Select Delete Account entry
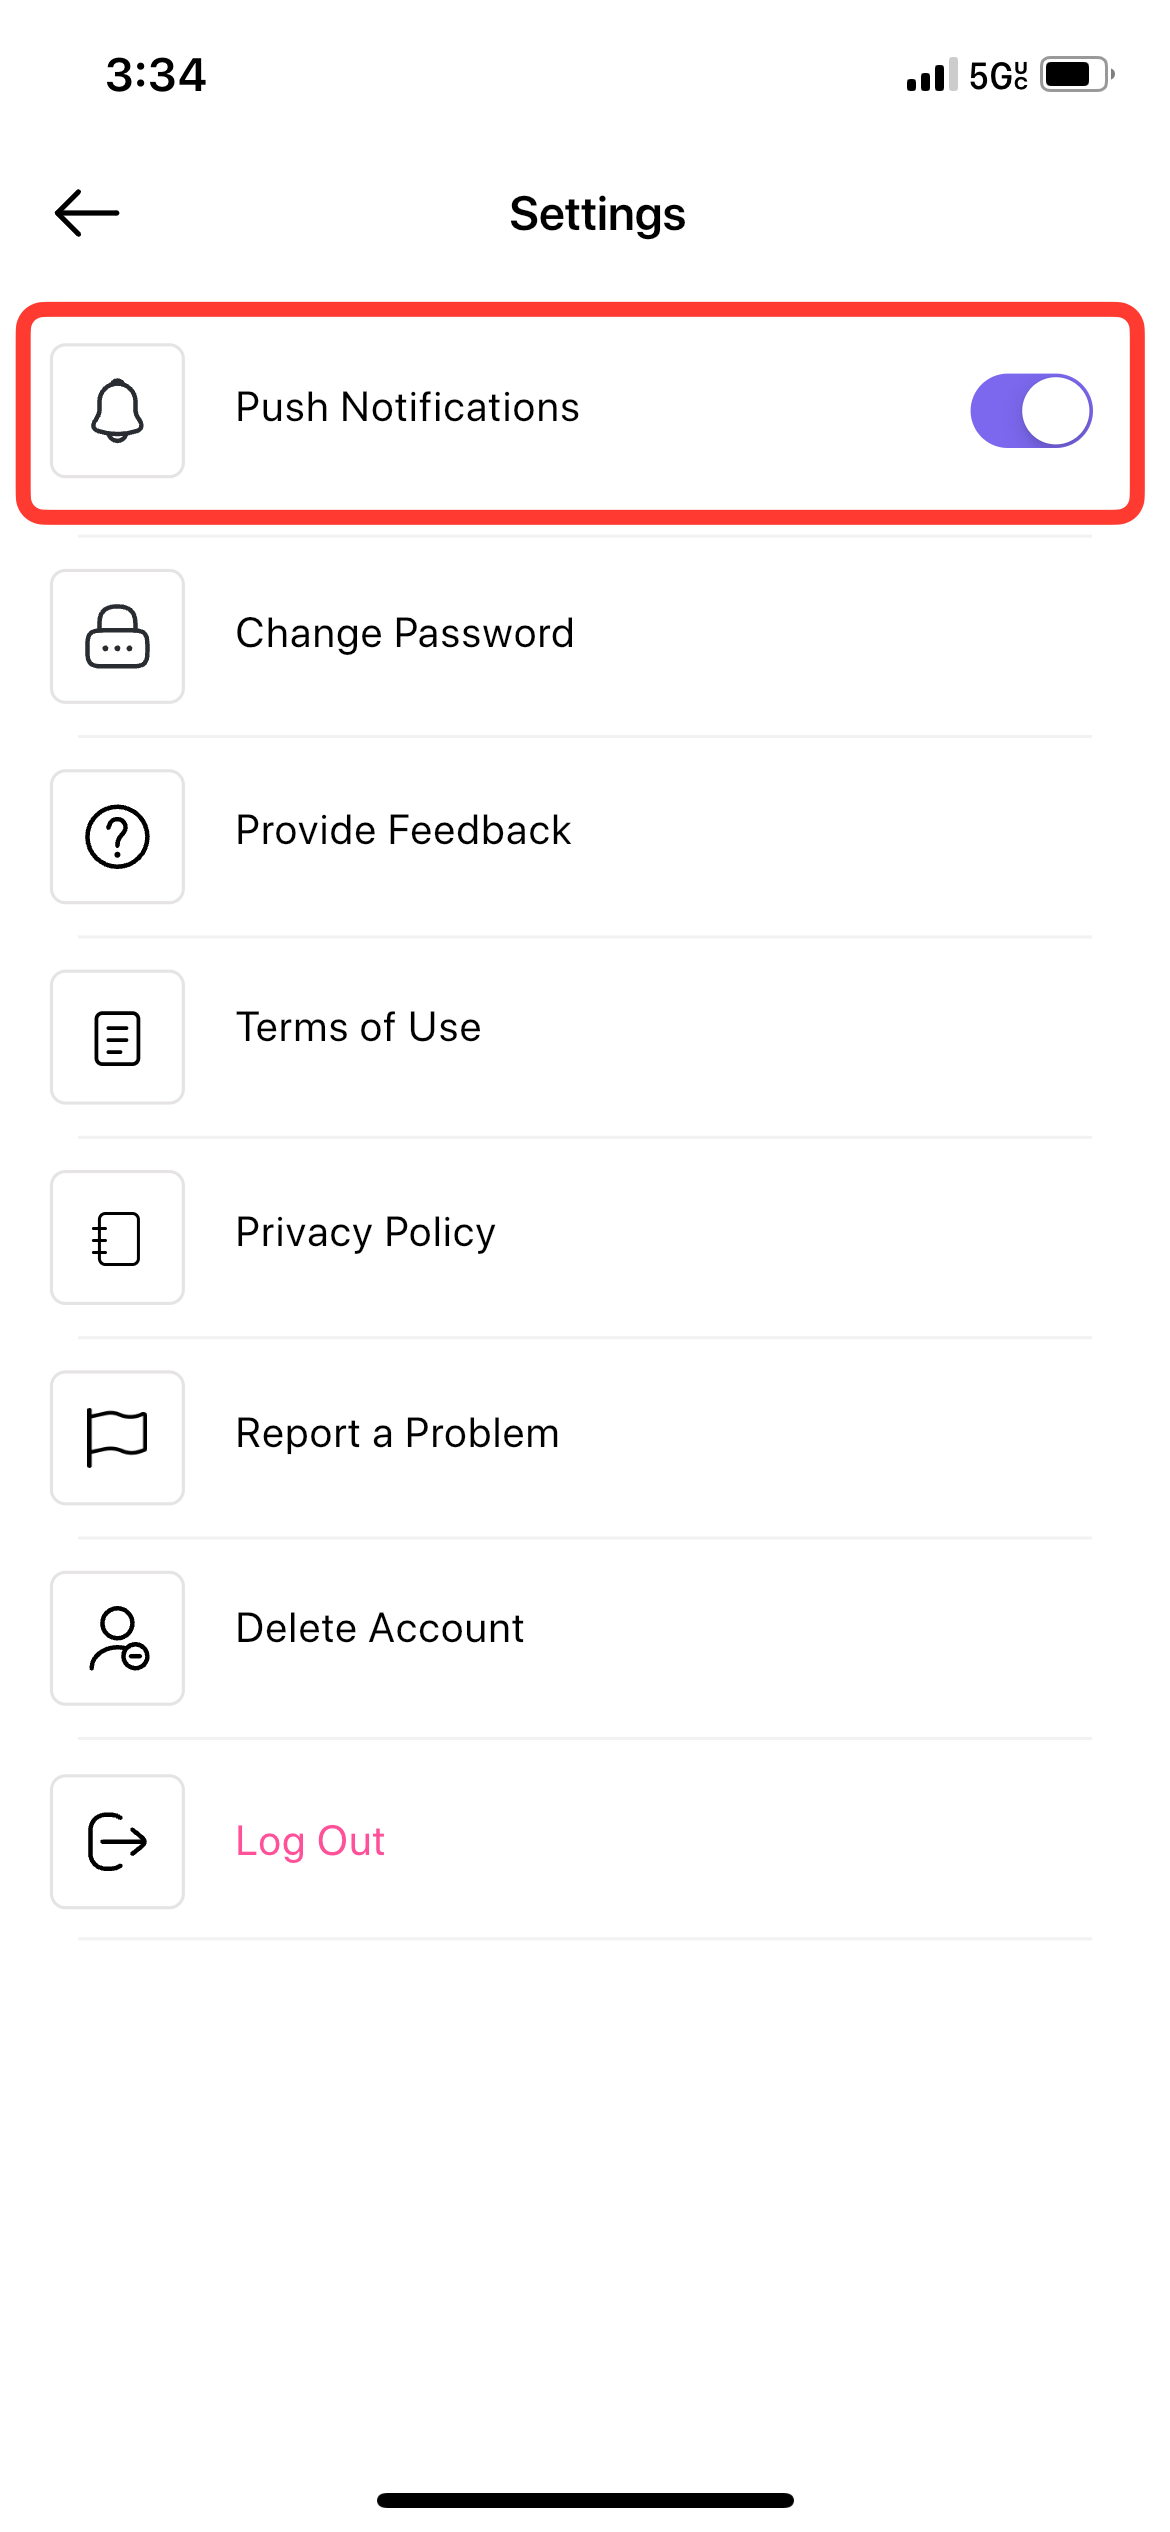This screenshot has height=2532, width=1170. pyautogui.click(x=571, y=1638)
